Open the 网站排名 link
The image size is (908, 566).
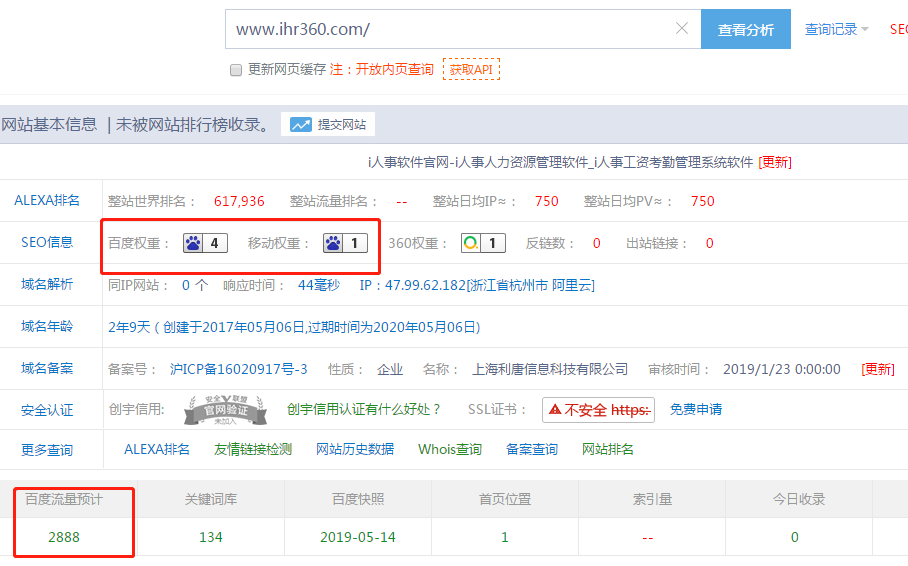click(x=607, y=450)
